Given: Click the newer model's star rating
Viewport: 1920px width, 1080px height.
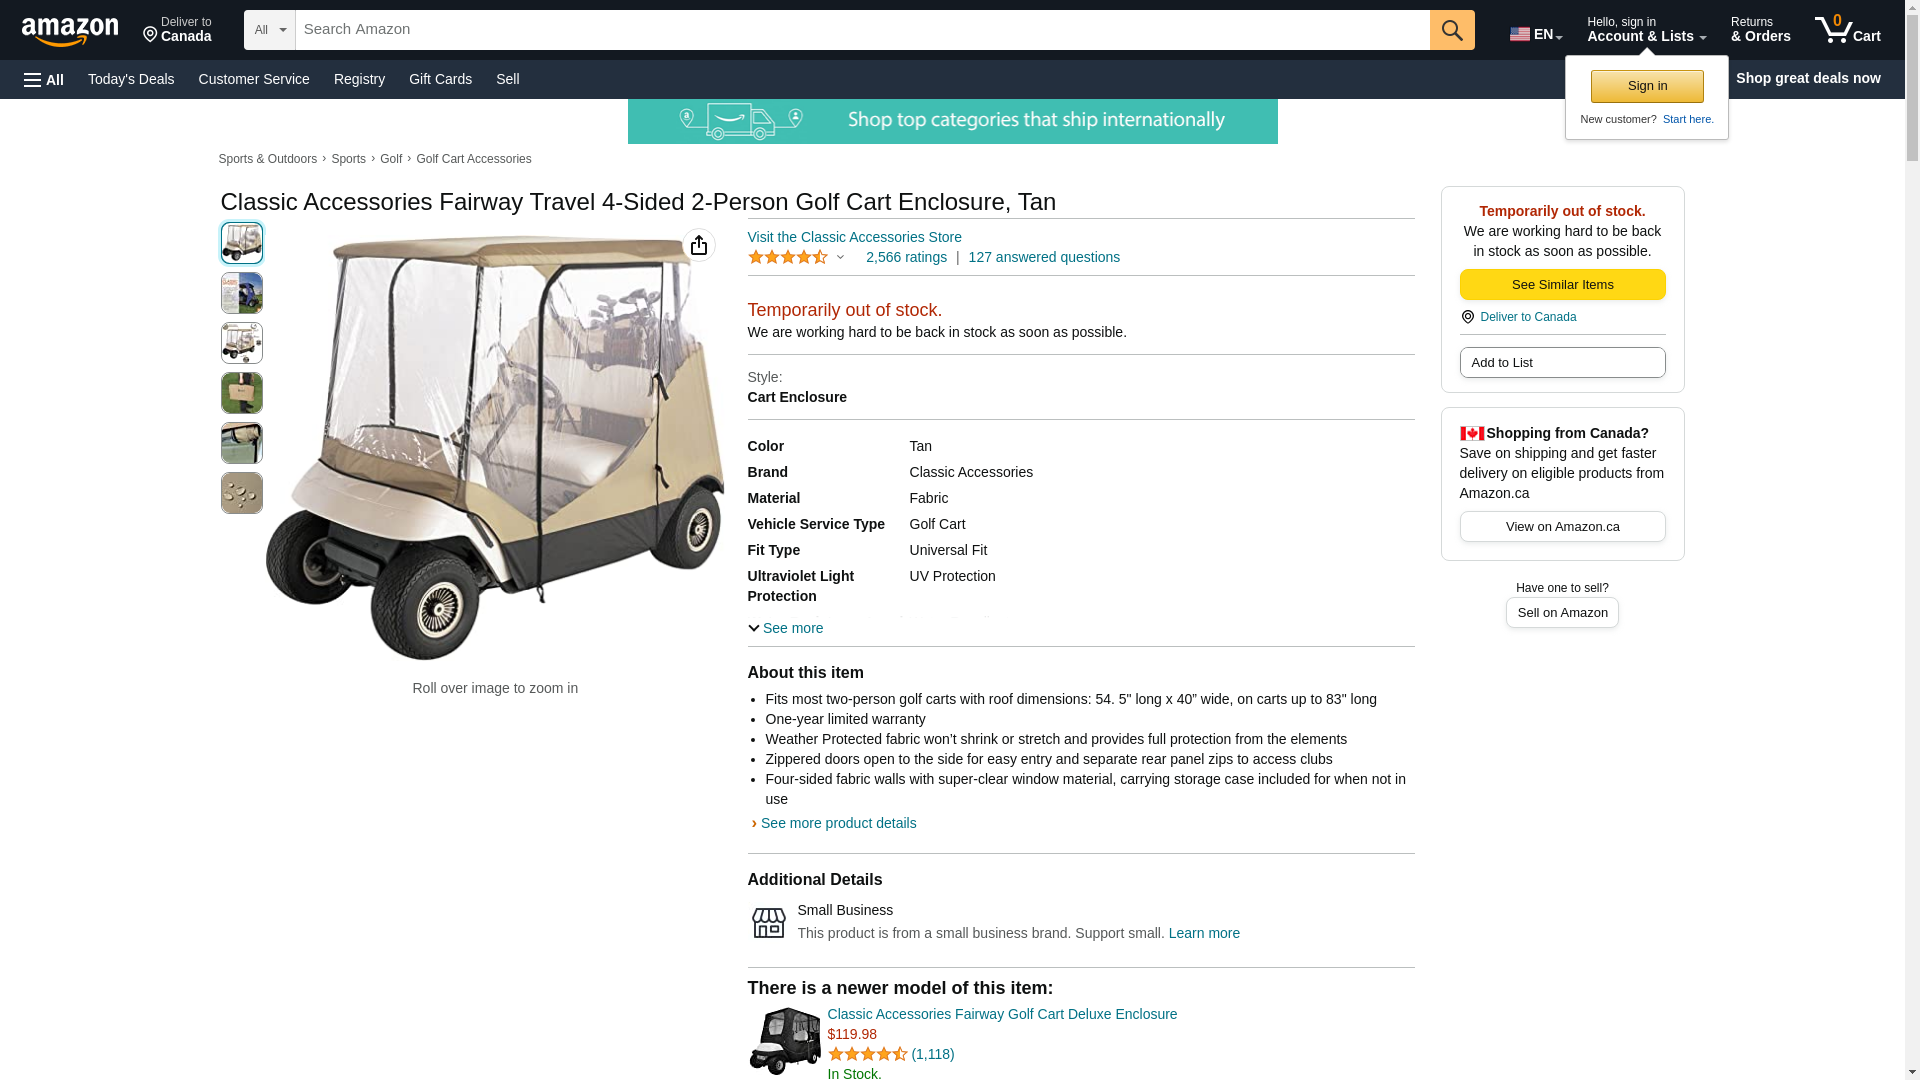Looking at the screenshot, I should 868,1054.
